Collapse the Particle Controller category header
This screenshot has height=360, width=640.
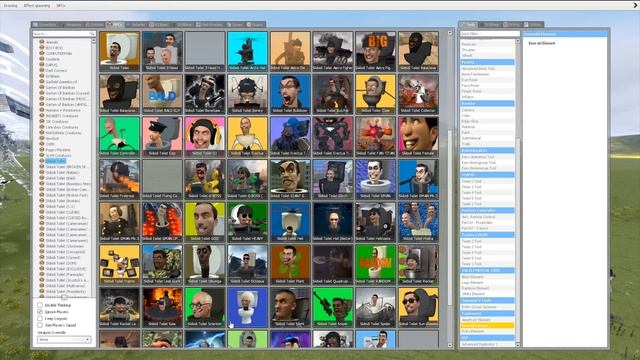coord(487,211)
